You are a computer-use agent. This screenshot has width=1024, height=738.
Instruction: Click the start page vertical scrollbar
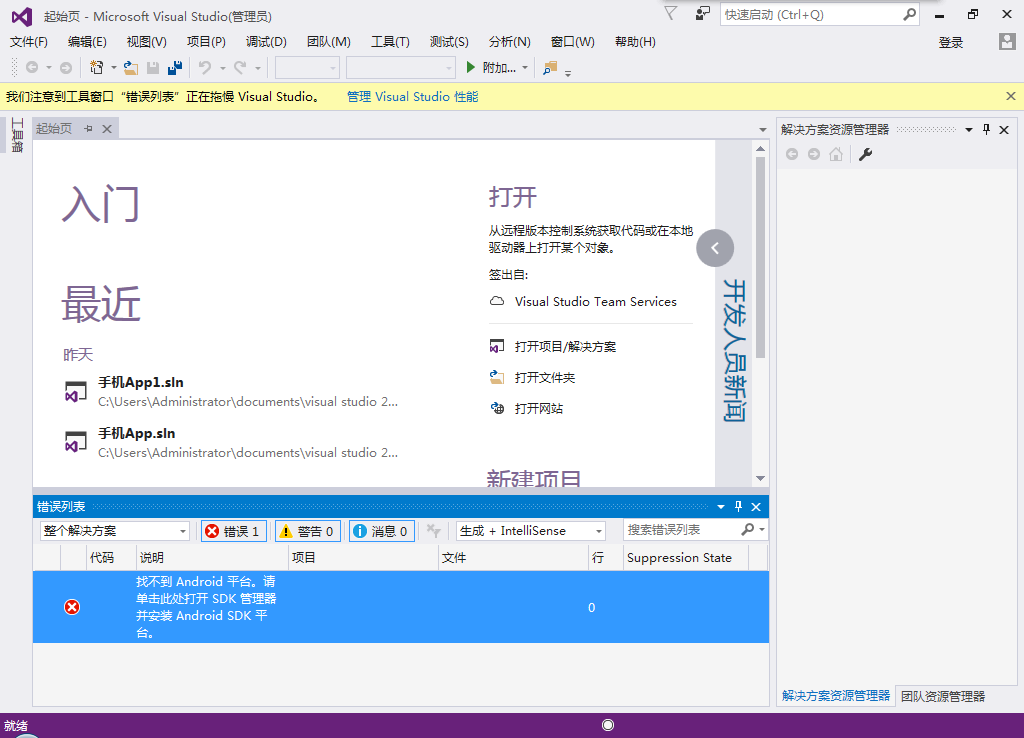click(760, 258)
